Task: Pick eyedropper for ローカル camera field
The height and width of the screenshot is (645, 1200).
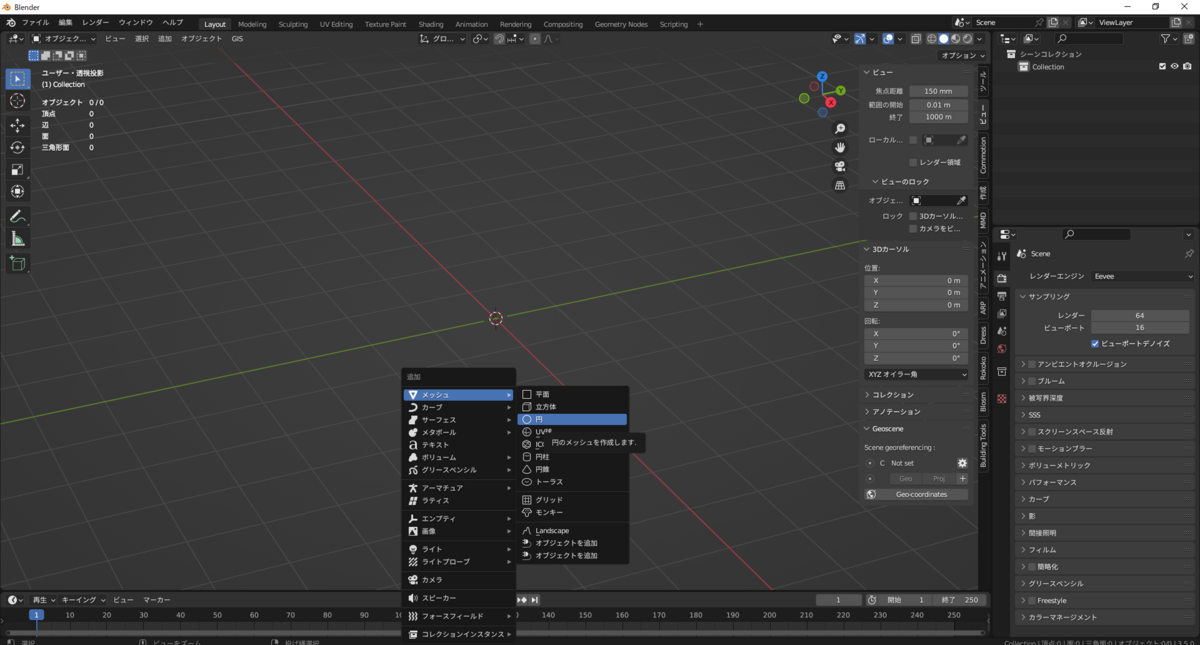Action: click(962, 140)
